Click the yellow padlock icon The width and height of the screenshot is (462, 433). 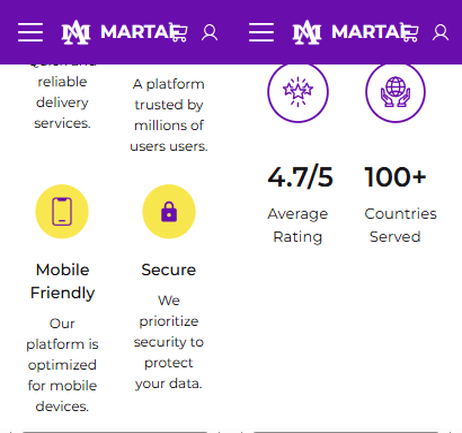(x=169, y=212)
